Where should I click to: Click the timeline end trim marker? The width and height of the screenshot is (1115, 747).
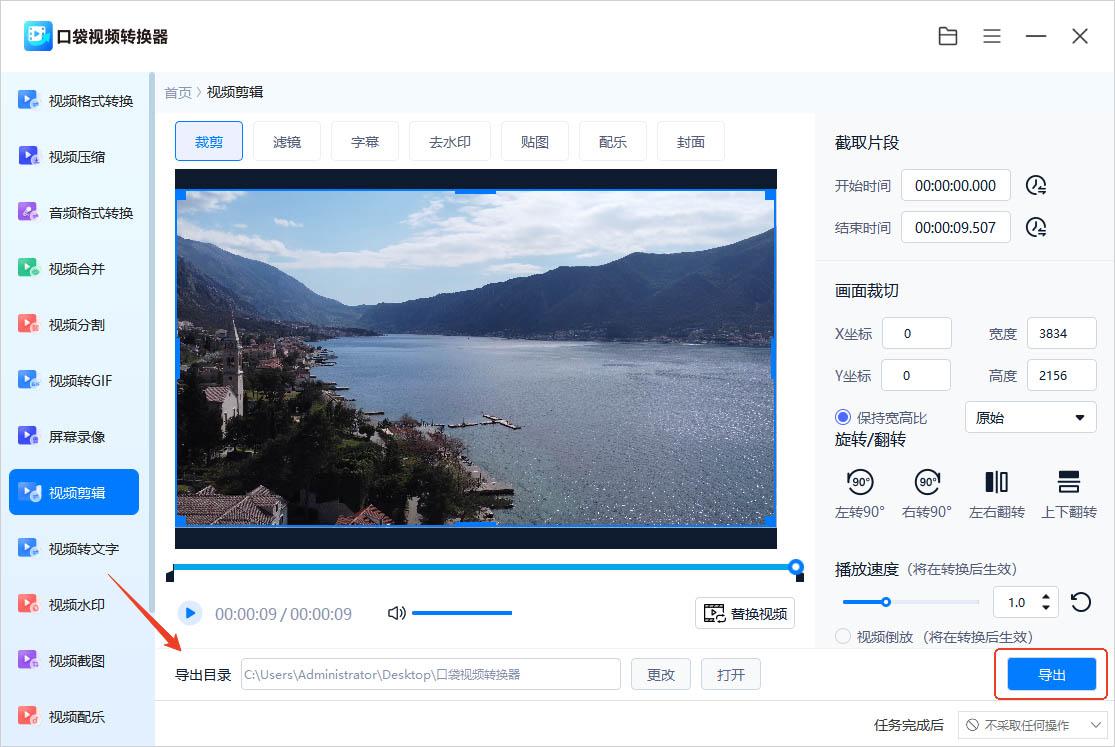pyautogui.click(x=800, y=577)
